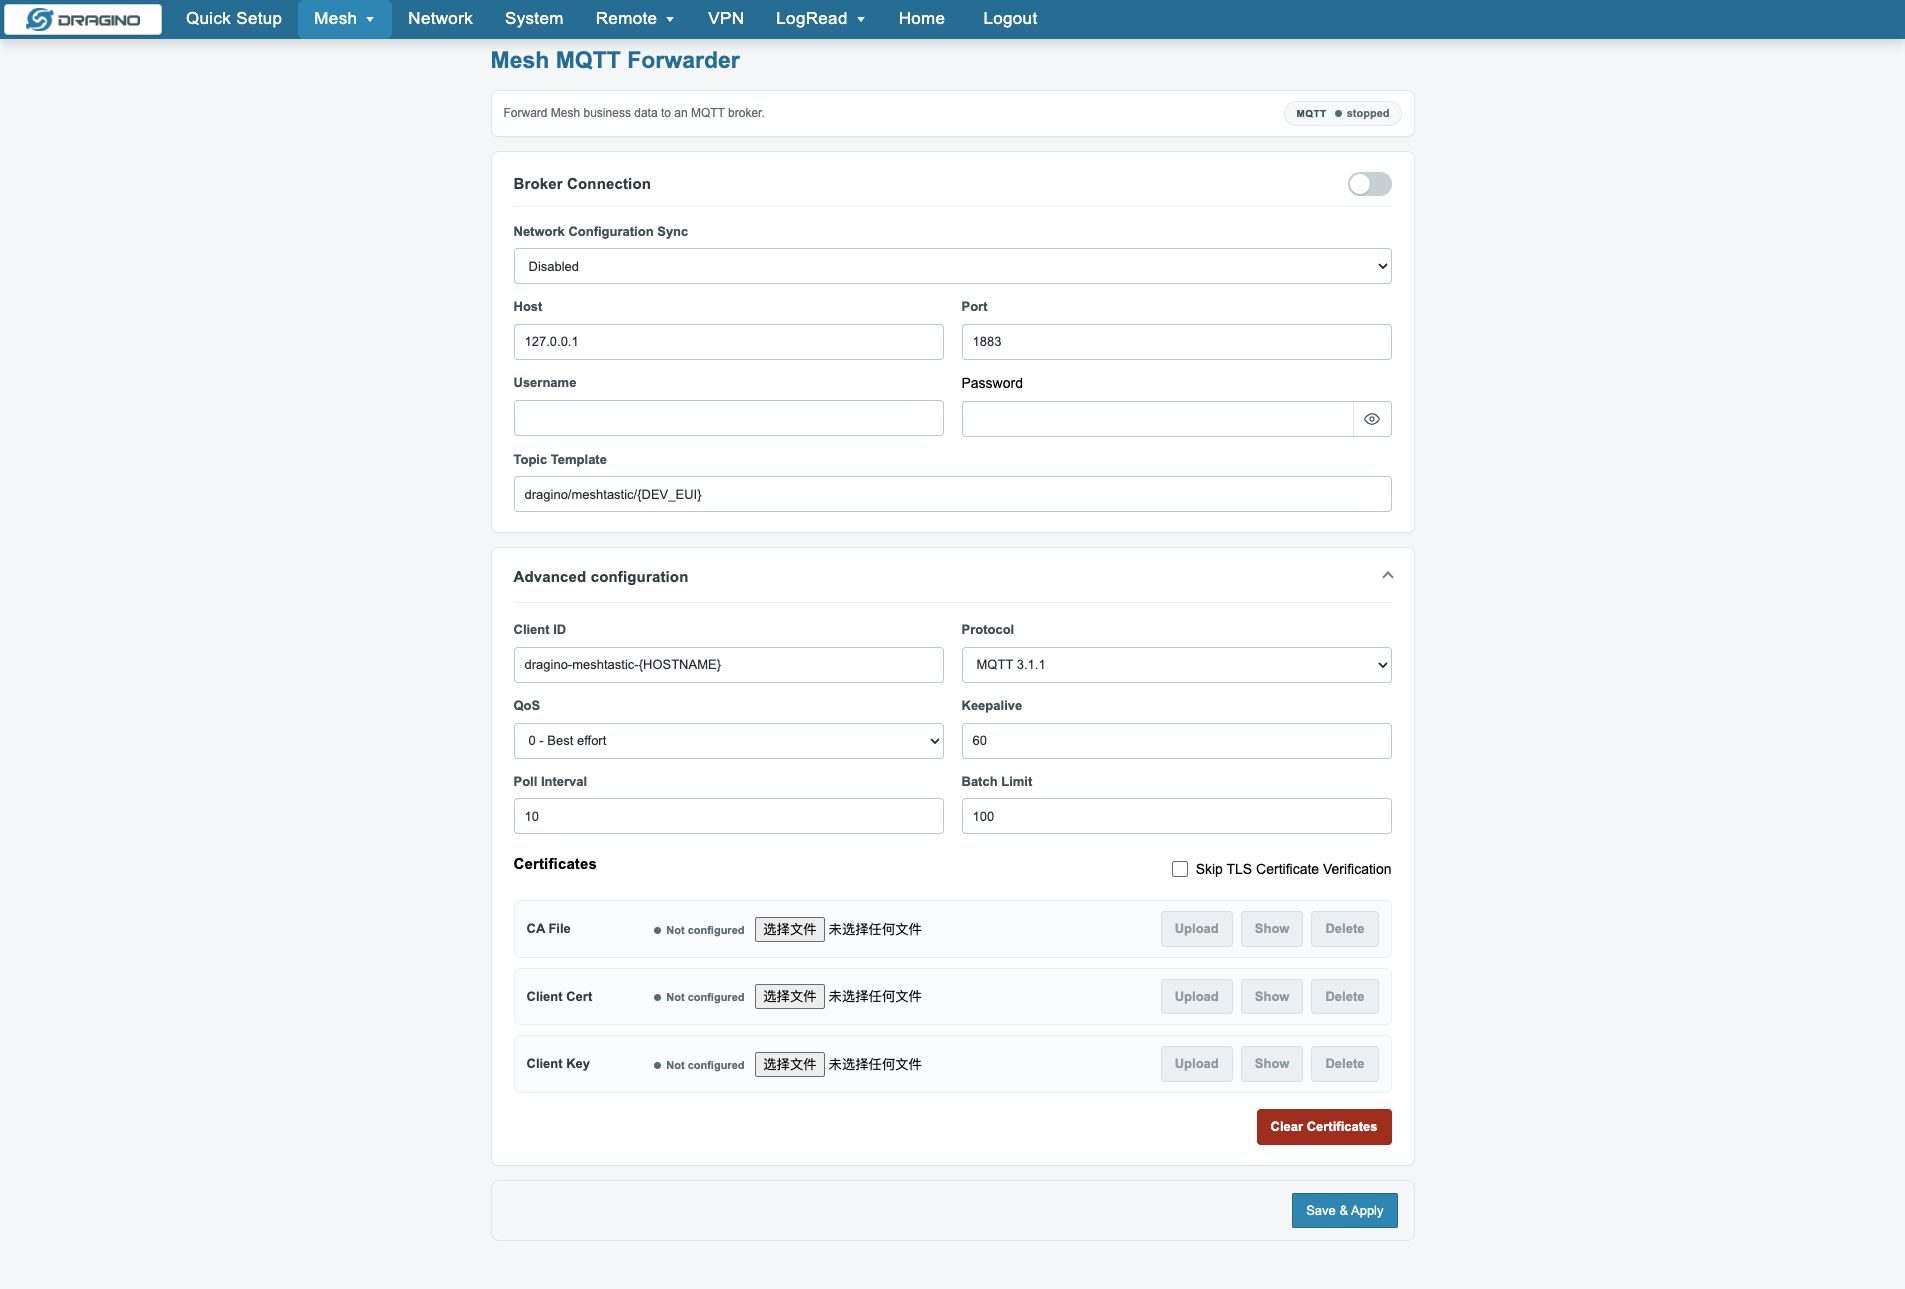Screen dimensions: 1905x1289
Task: Open the Network page
Action: point(440,19)
